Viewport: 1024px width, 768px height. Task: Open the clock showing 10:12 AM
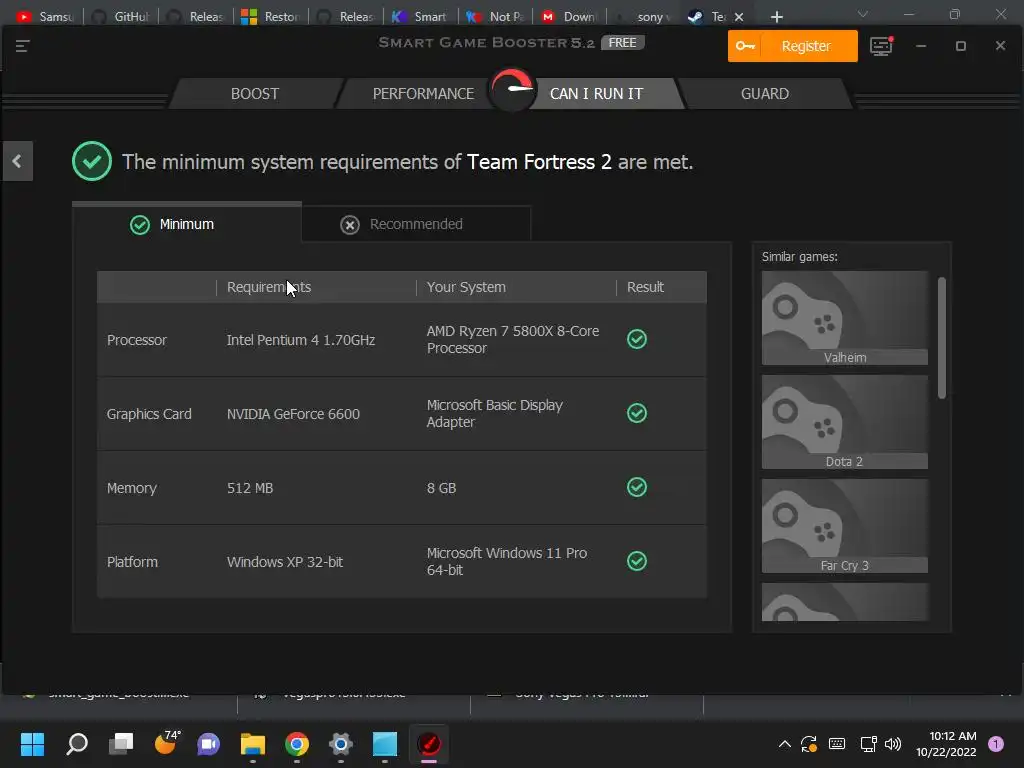[x=946, y=744]
